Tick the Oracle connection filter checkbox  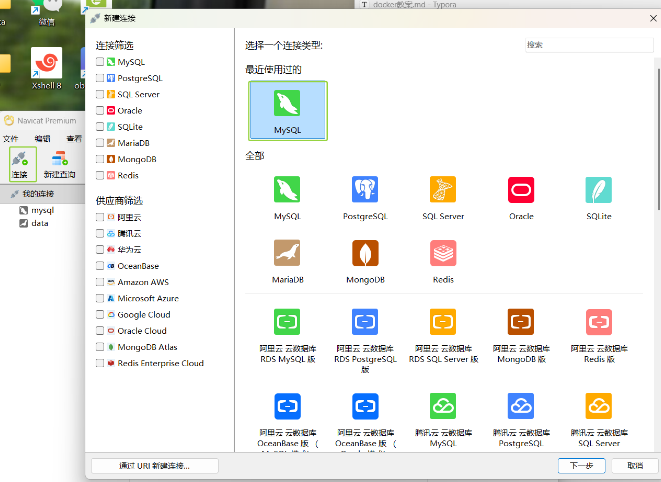100,110
